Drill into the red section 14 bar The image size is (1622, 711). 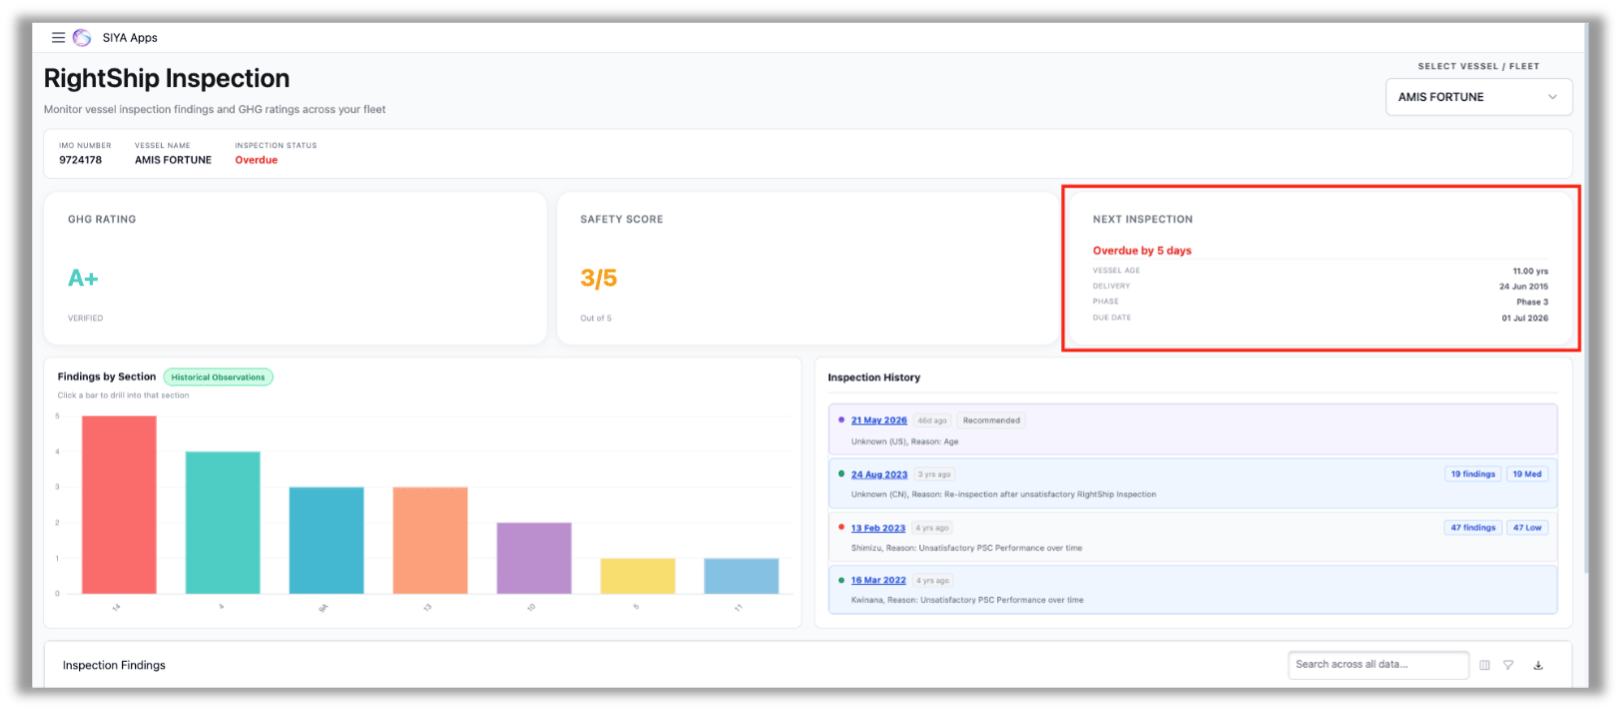coord(119,505)
